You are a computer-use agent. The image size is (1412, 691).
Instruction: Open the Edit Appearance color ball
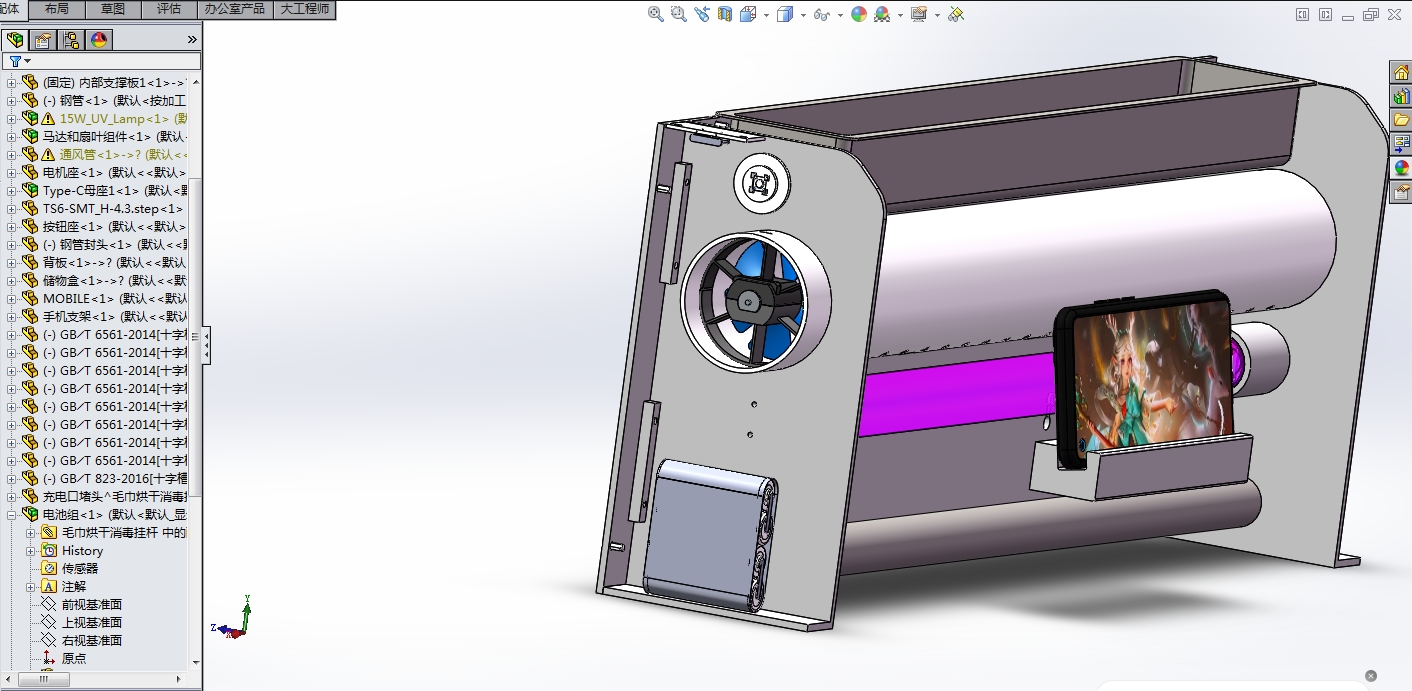point(859,14)
